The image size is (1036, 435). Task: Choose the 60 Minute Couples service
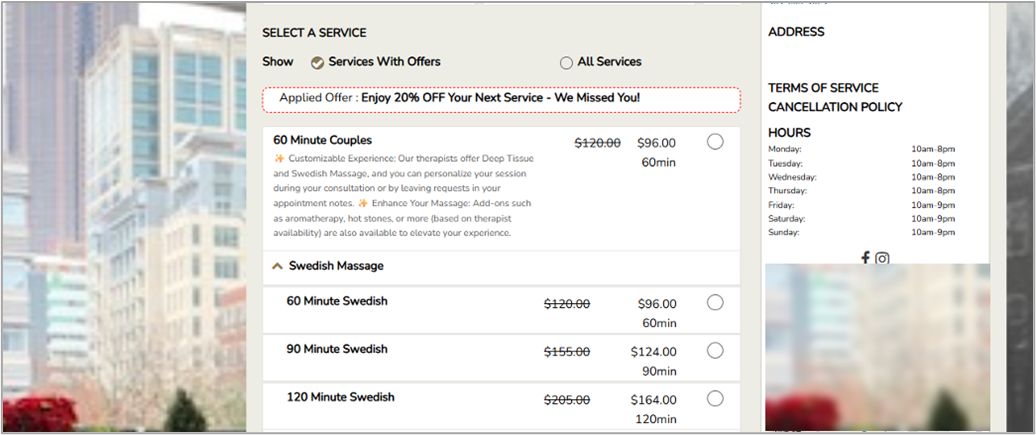pyautogui.click(x=715, y=141)
